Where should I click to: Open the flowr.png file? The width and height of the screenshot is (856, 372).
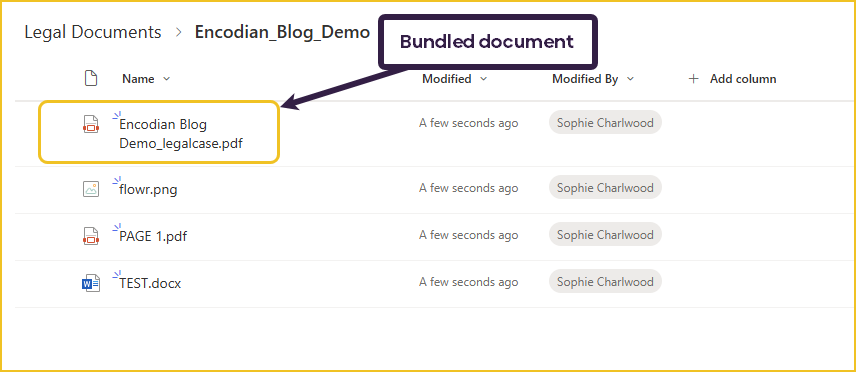(x=148, y=190)
